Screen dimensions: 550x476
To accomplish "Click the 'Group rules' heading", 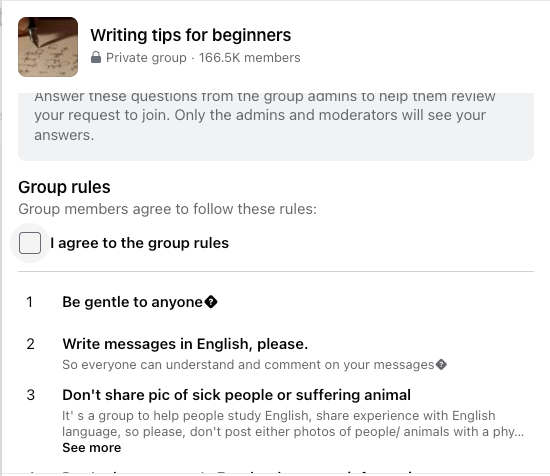I will (x=64, y=187).
